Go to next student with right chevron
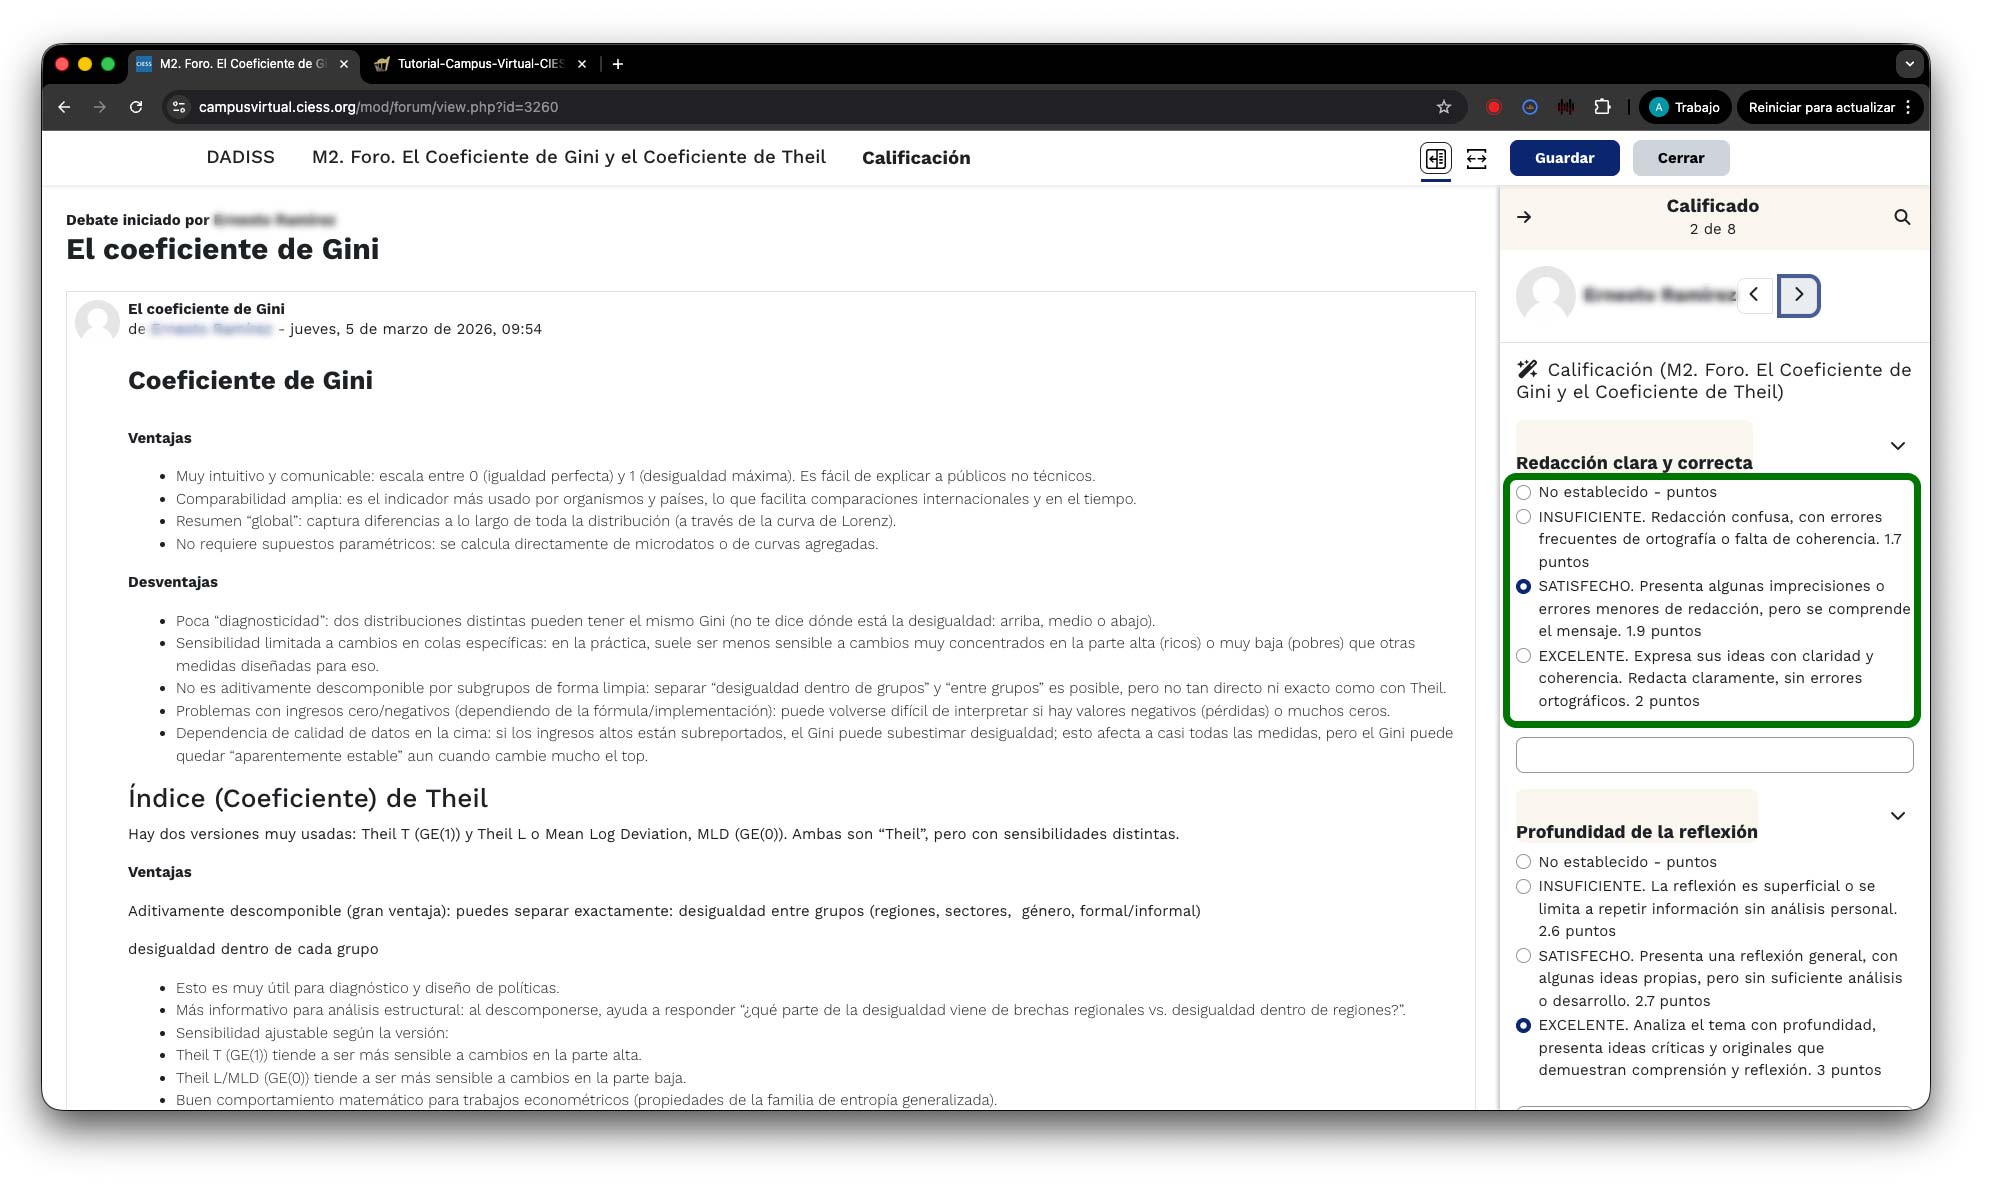This screenshot has width=2012, height=1186. tap(1798, 295)
